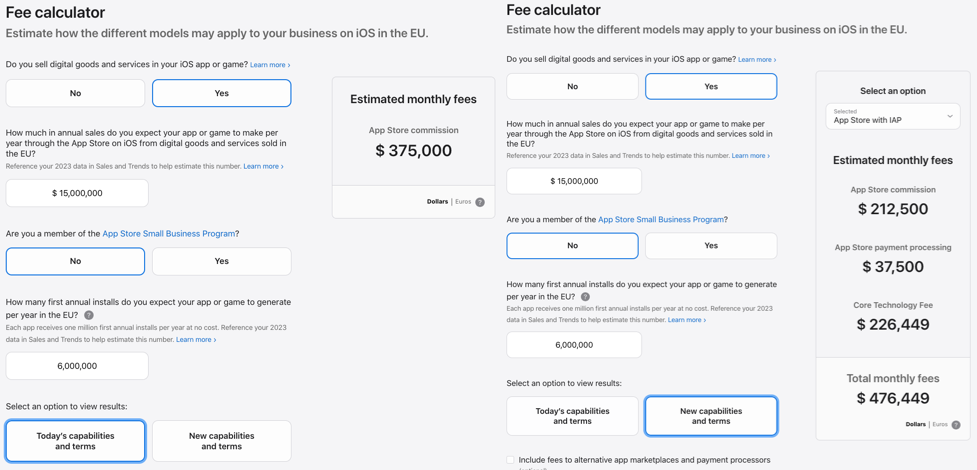Select 'New capabilities and terms' in left calculator
This screenshot has width=977, height=470.
click(x=221, y=441)
